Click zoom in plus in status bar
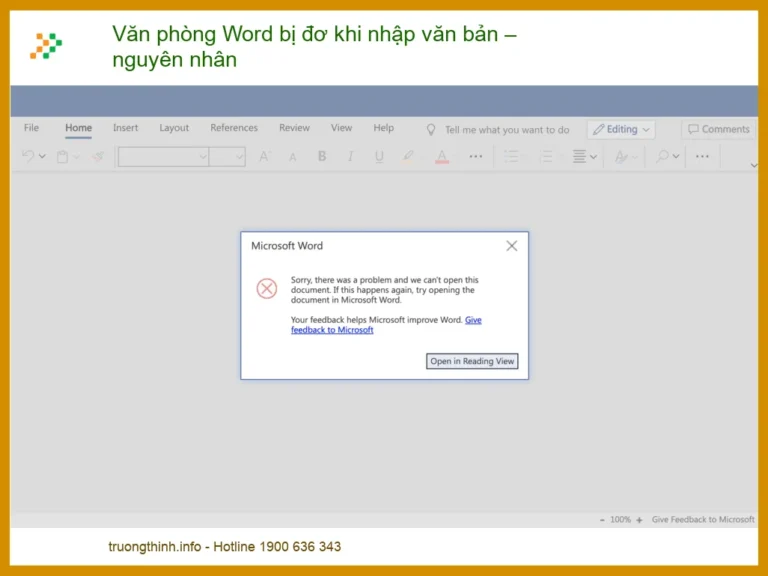Screen dimensions: 768x576 click(639, 520)
